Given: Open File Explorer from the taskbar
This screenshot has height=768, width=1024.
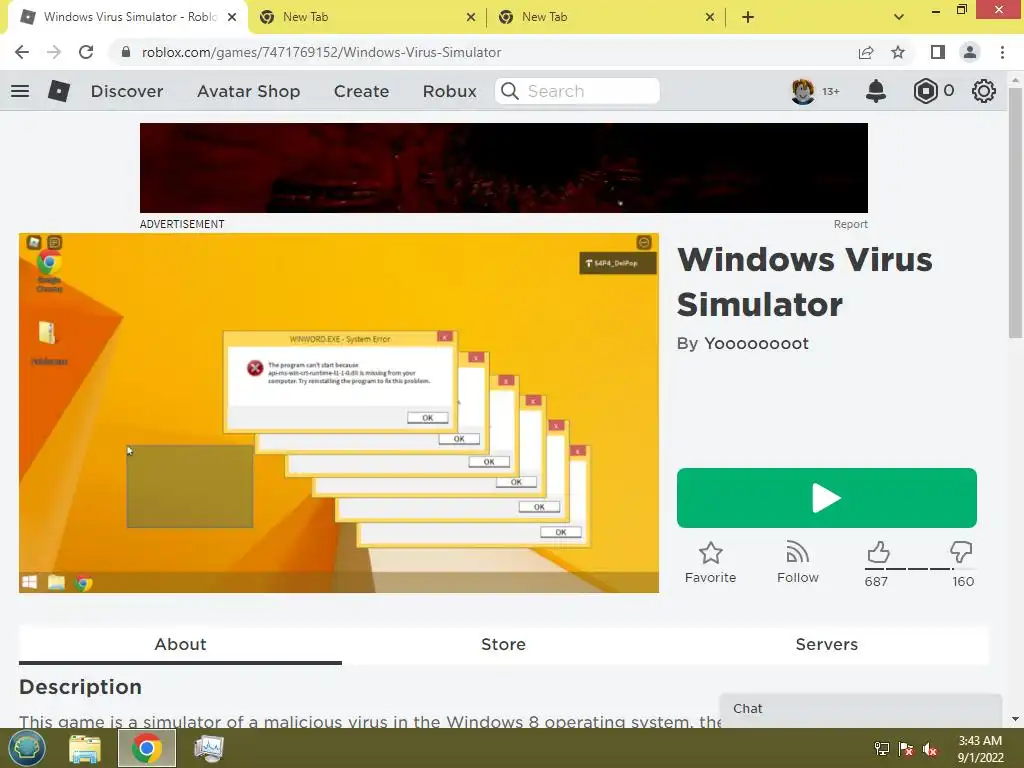Looking at the screenshot, I should click(85, 748).
